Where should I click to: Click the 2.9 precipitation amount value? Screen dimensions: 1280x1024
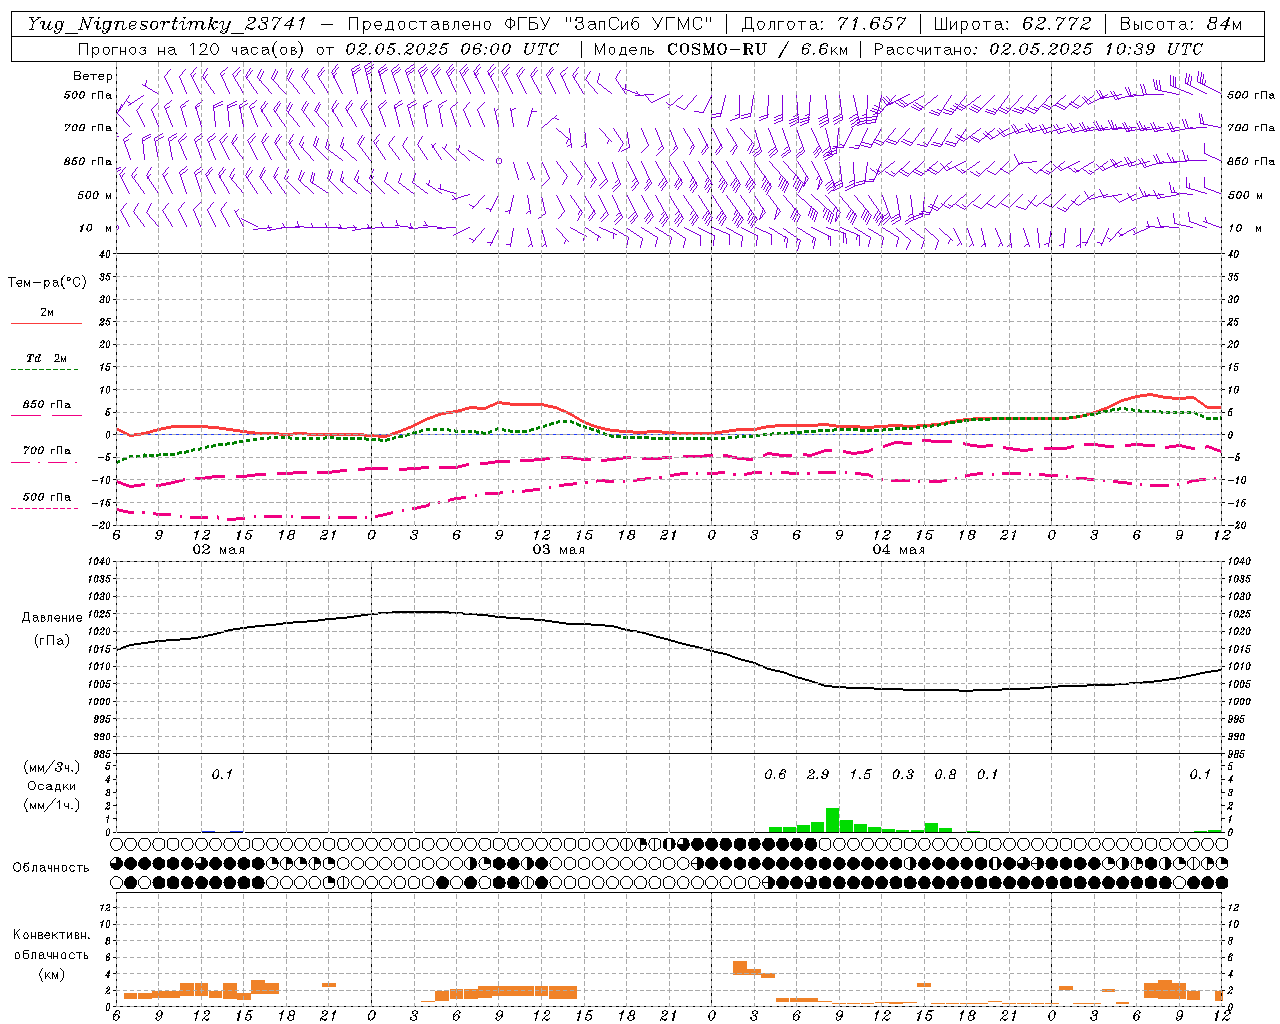[x=818, y=774]
